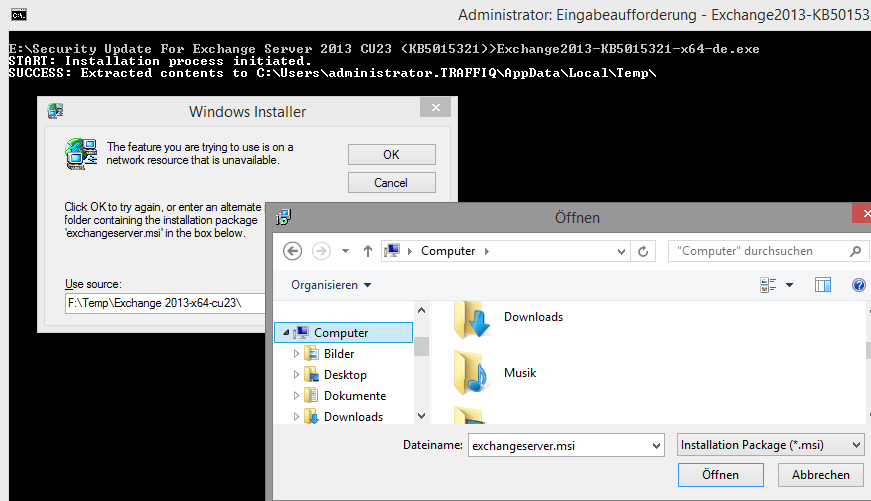Image resolution: width=871 pixels, height=501 pixels.
Task: Click the Downloads label in file list
Action: coord(533,317)
